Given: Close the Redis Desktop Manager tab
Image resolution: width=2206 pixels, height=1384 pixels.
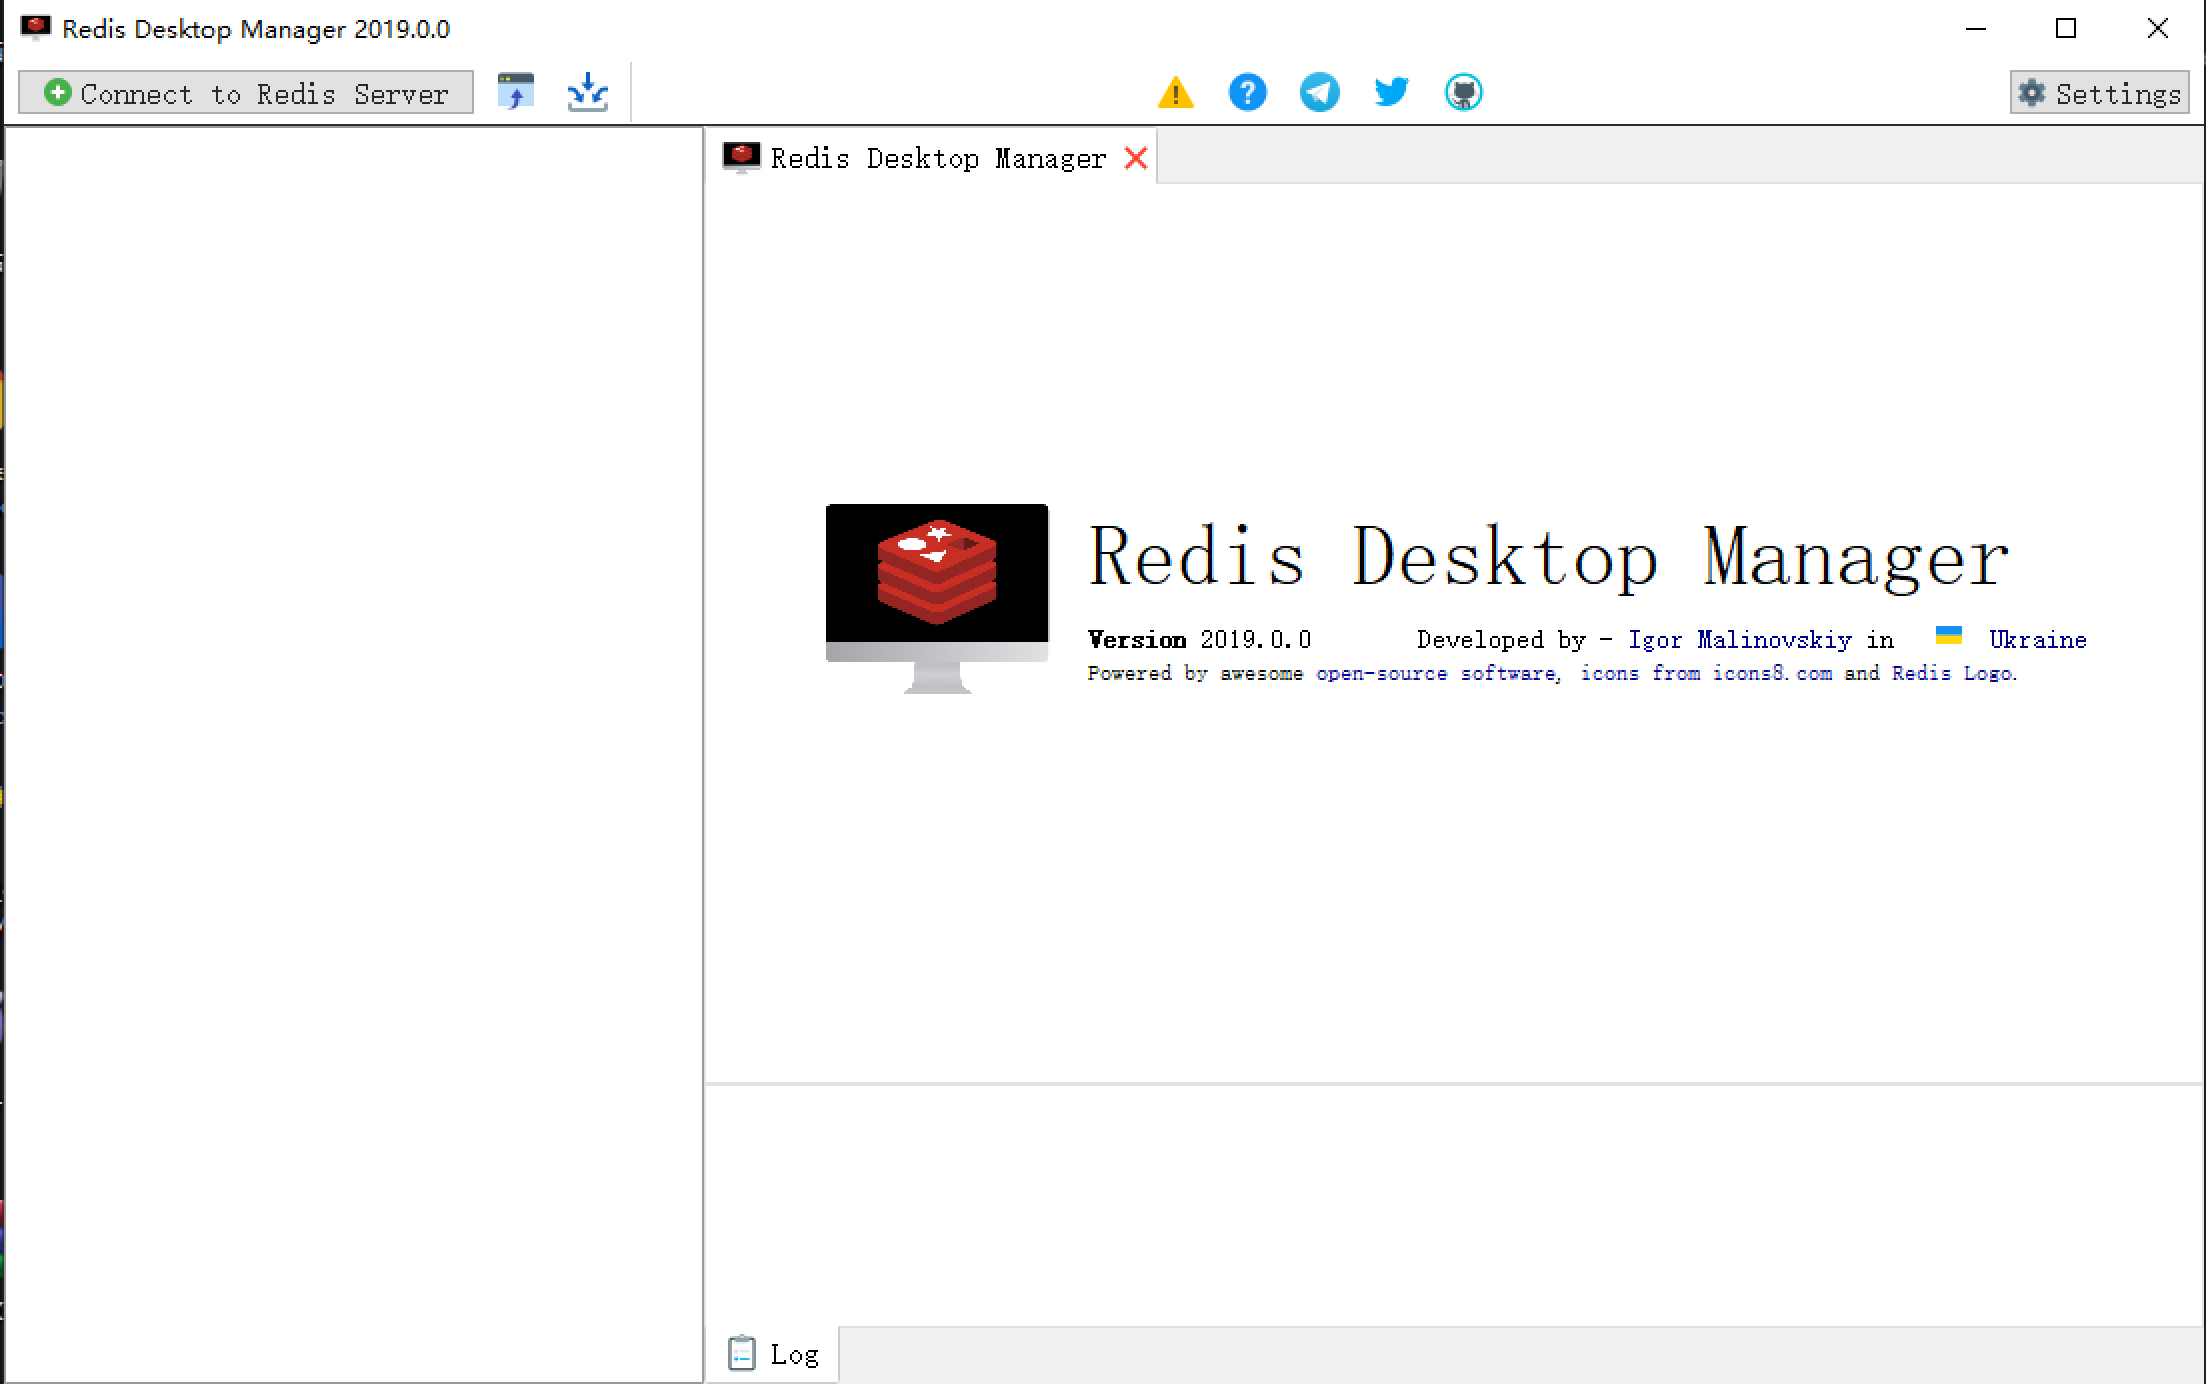Looking at the screenshot, I should pyautogui.click(x=1136, y=157).
